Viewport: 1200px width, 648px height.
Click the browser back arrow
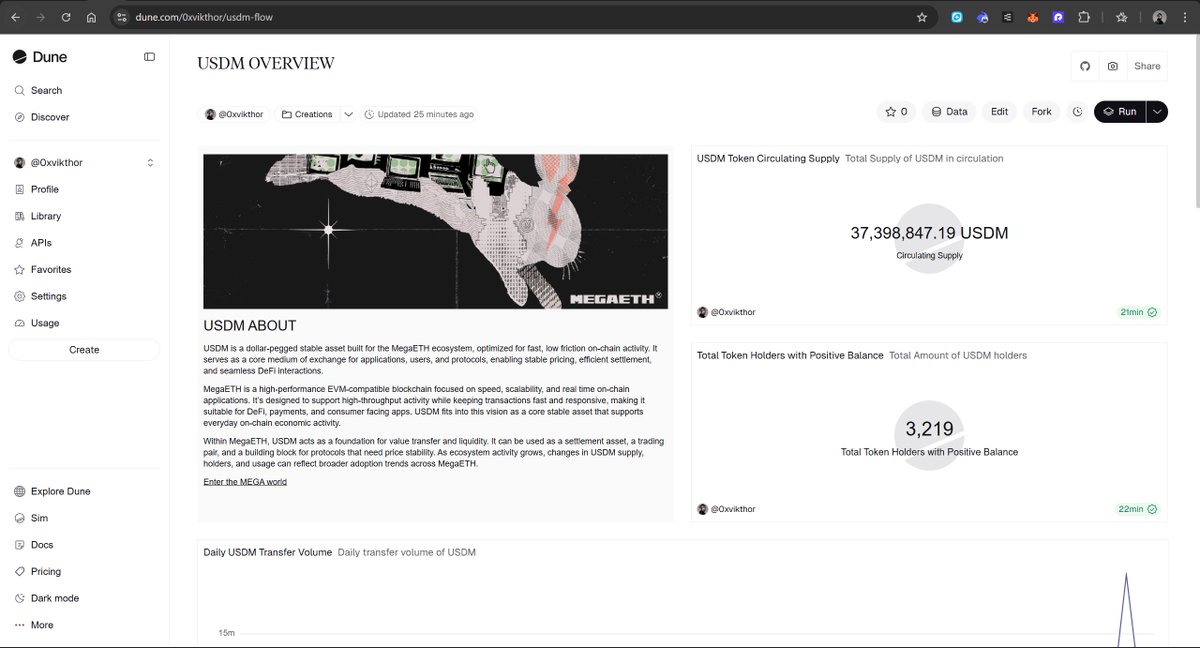click(15, 17)
